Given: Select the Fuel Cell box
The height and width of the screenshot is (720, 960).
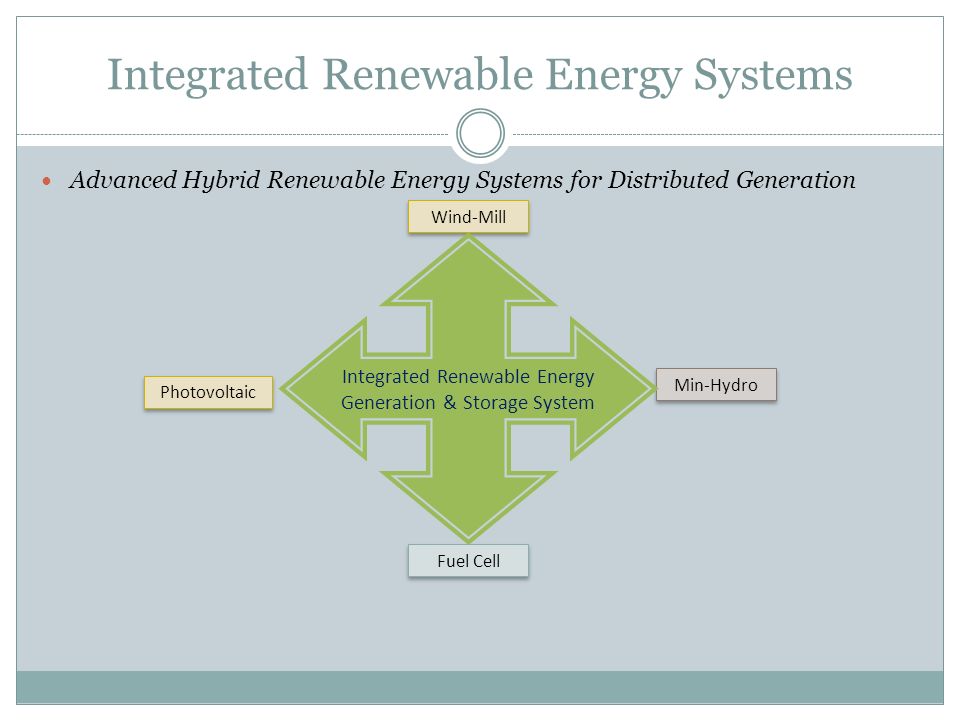Looking at the screenshot, I should [x=468, y=561].
